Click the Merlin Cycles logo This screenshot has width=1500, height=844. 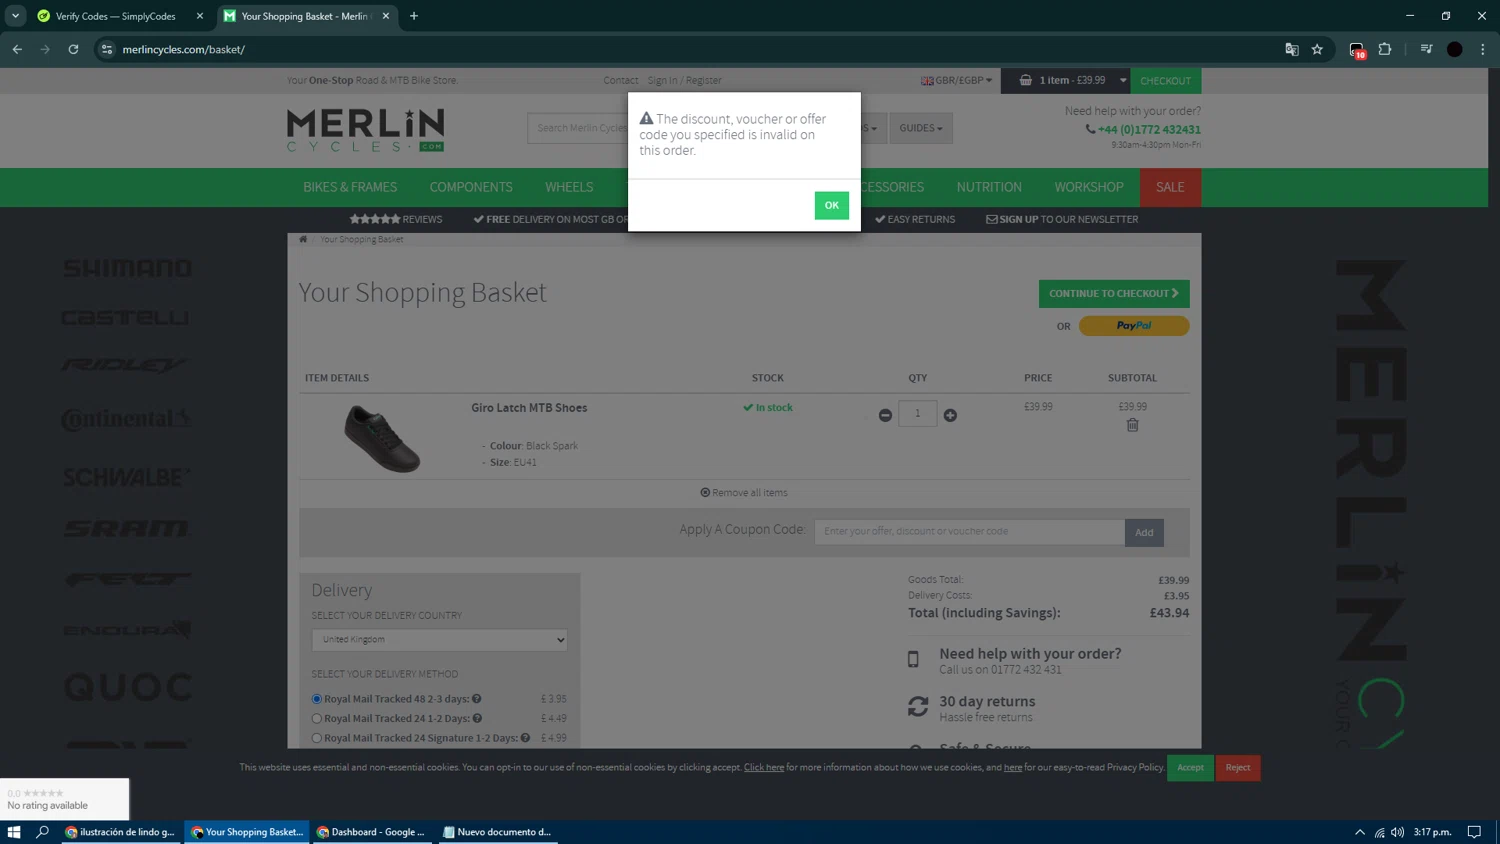click(365, 130)
